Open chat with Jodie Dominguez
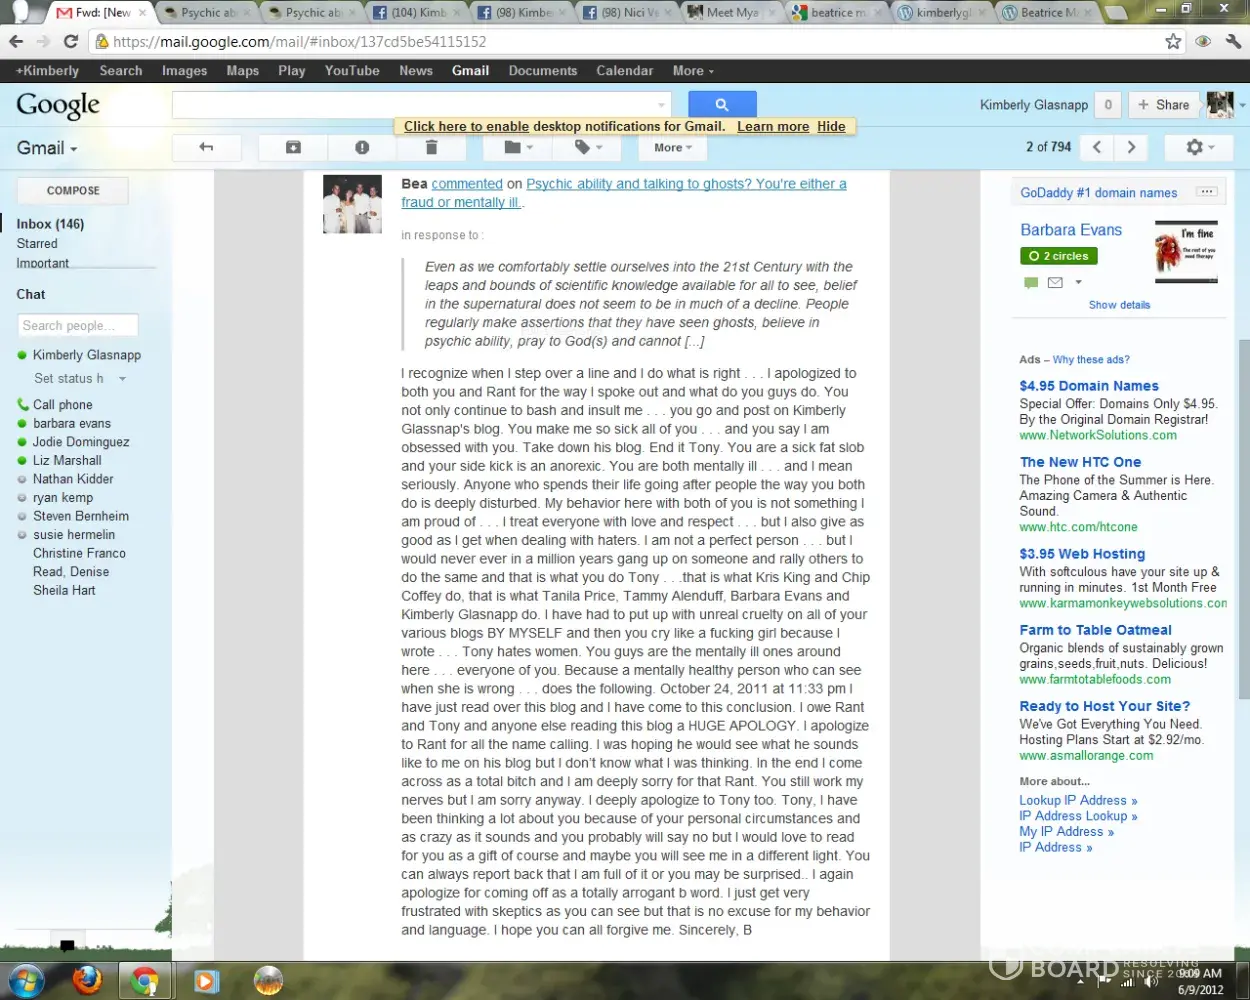 pos(81,441)
